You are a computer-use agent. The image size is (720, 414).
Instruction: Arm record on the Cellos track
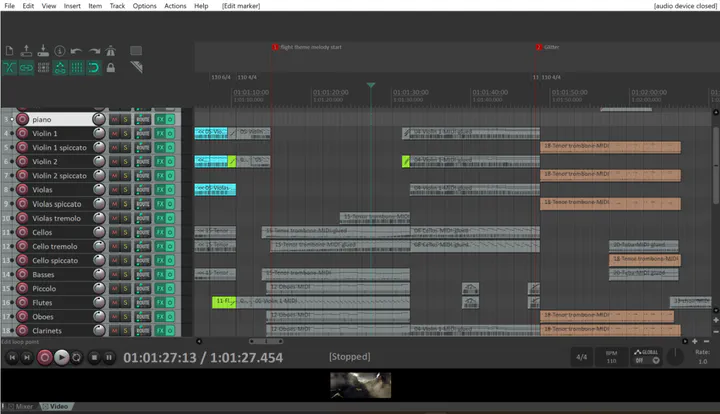click(x=22, y=232)
